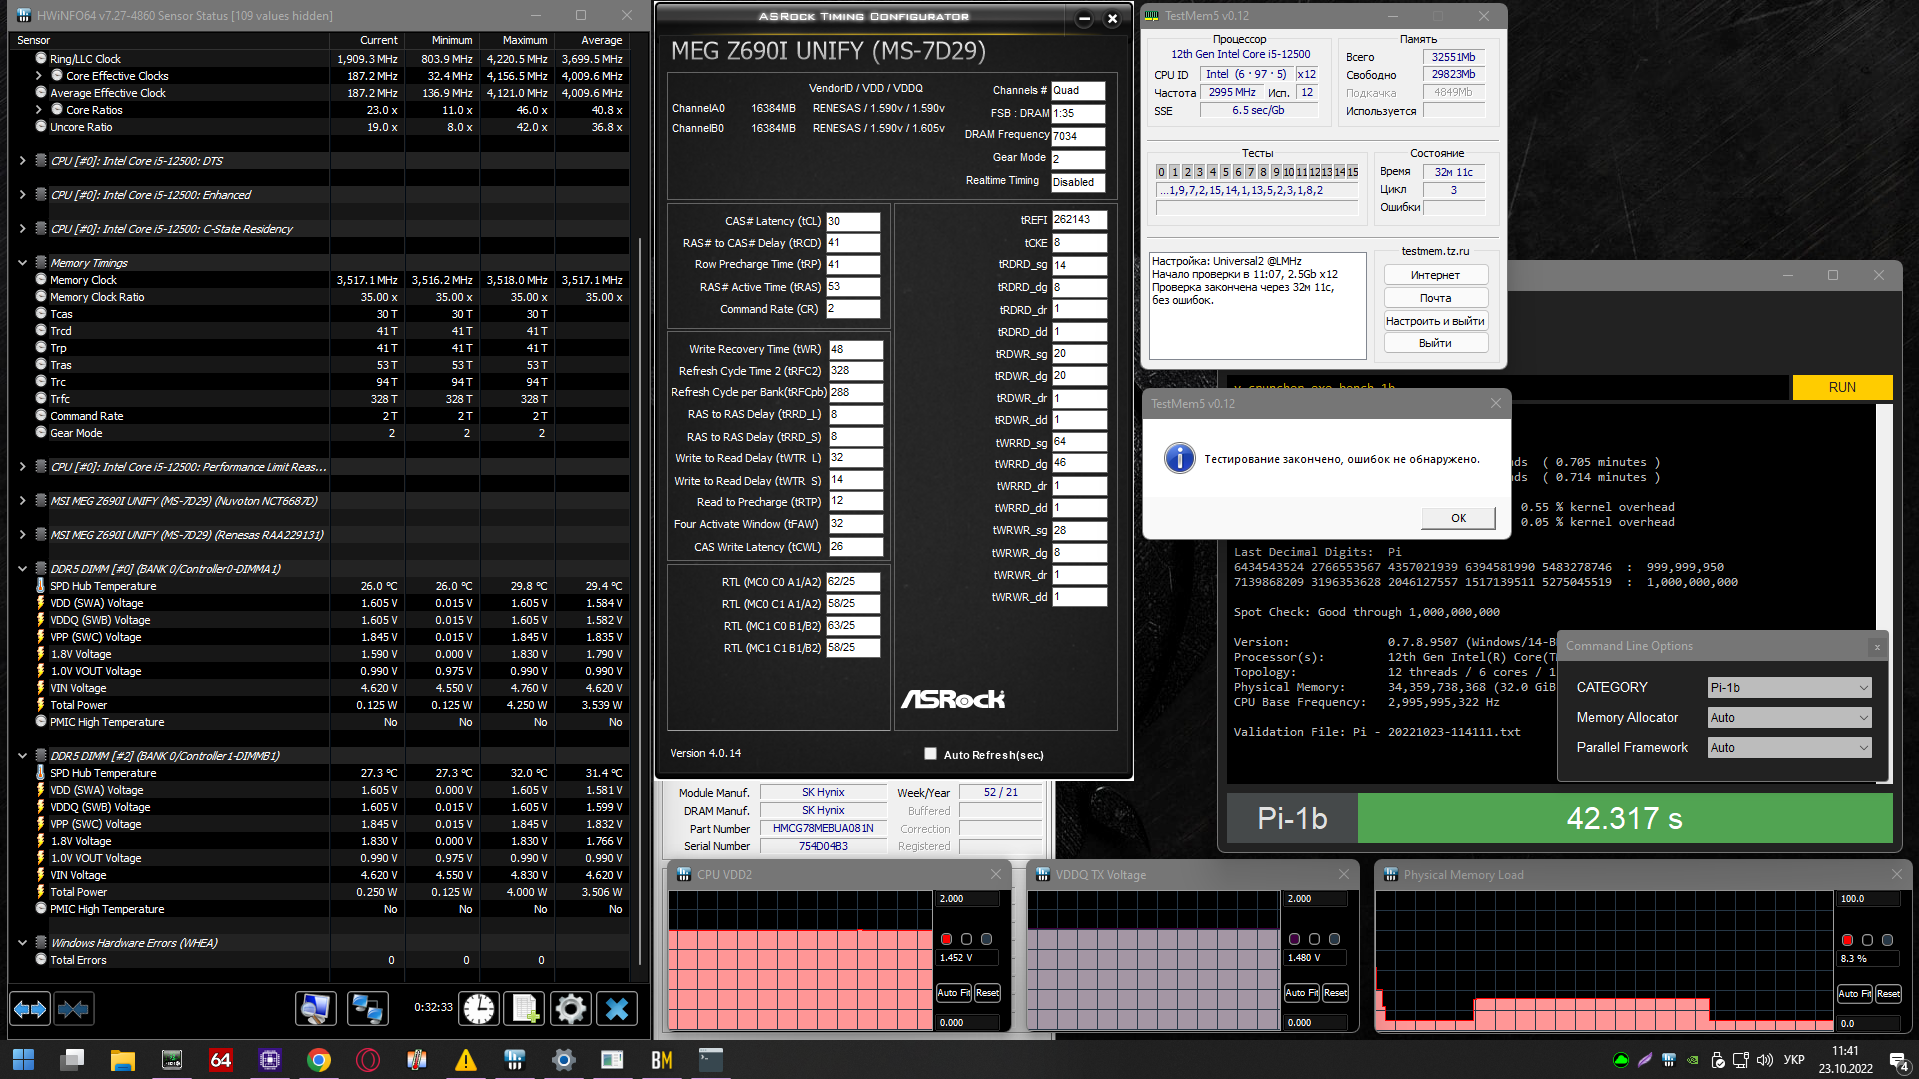Start HWiNFO logging with sheet-plus icon
The width and height of the screenshot is (1919, 1079).
(x=524, y=1009)
